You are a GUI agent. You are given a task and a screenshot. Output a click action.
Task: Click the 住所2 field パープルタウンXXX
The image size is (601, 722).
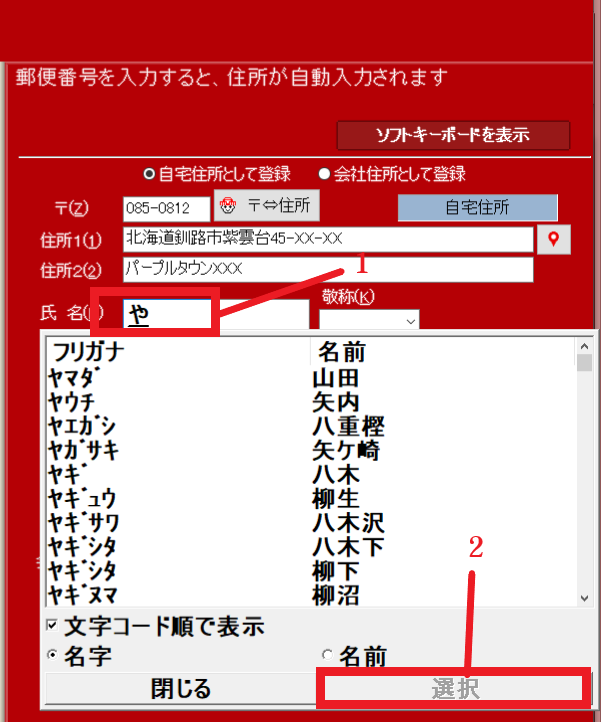pos(328,269)
